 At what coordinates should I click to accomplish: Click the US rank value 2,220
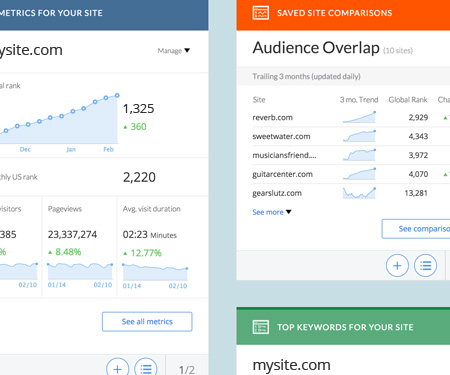(139, 177)
